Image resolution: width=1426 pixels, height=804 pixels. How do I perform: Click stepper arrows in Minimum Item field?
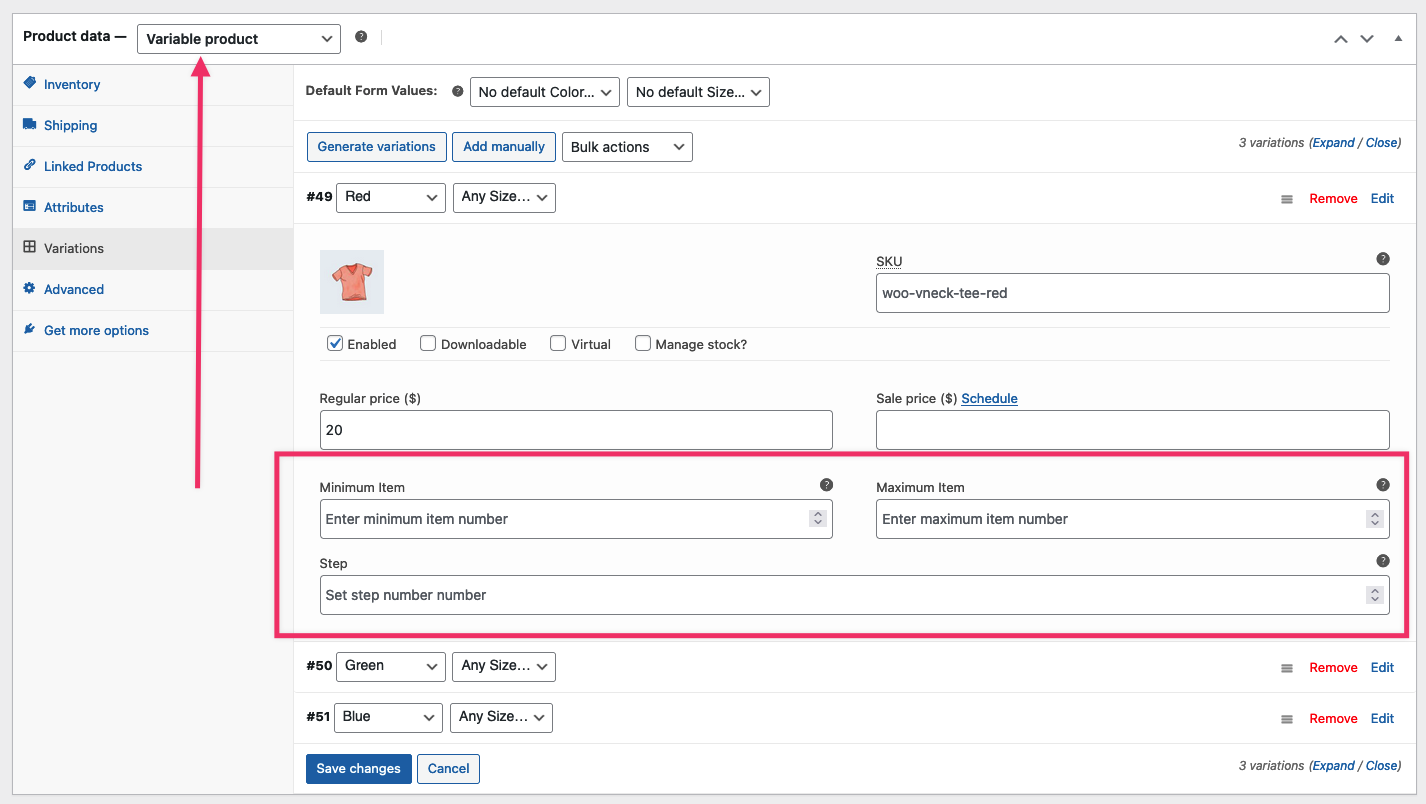point(818,519)
